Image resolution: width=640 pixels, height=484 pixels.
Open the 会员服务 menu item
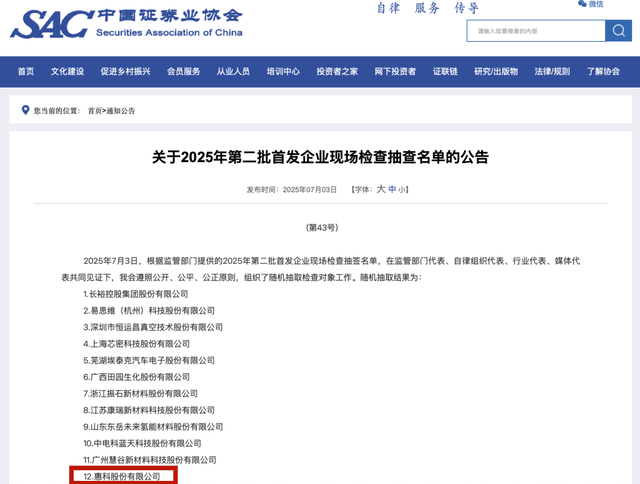coord(183,71)
